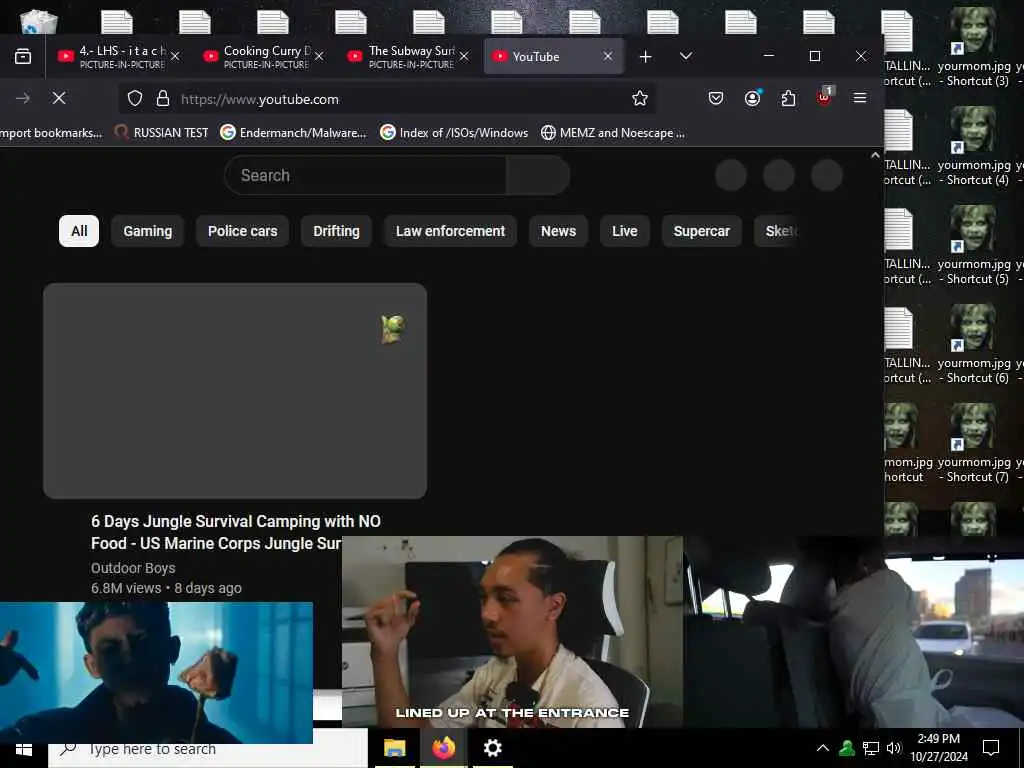Viewport: 1024px width, 768px height.
Task: Open the RUSSIAN TEST bookmark
Action: pyautogui.click(x=161, y=133)
